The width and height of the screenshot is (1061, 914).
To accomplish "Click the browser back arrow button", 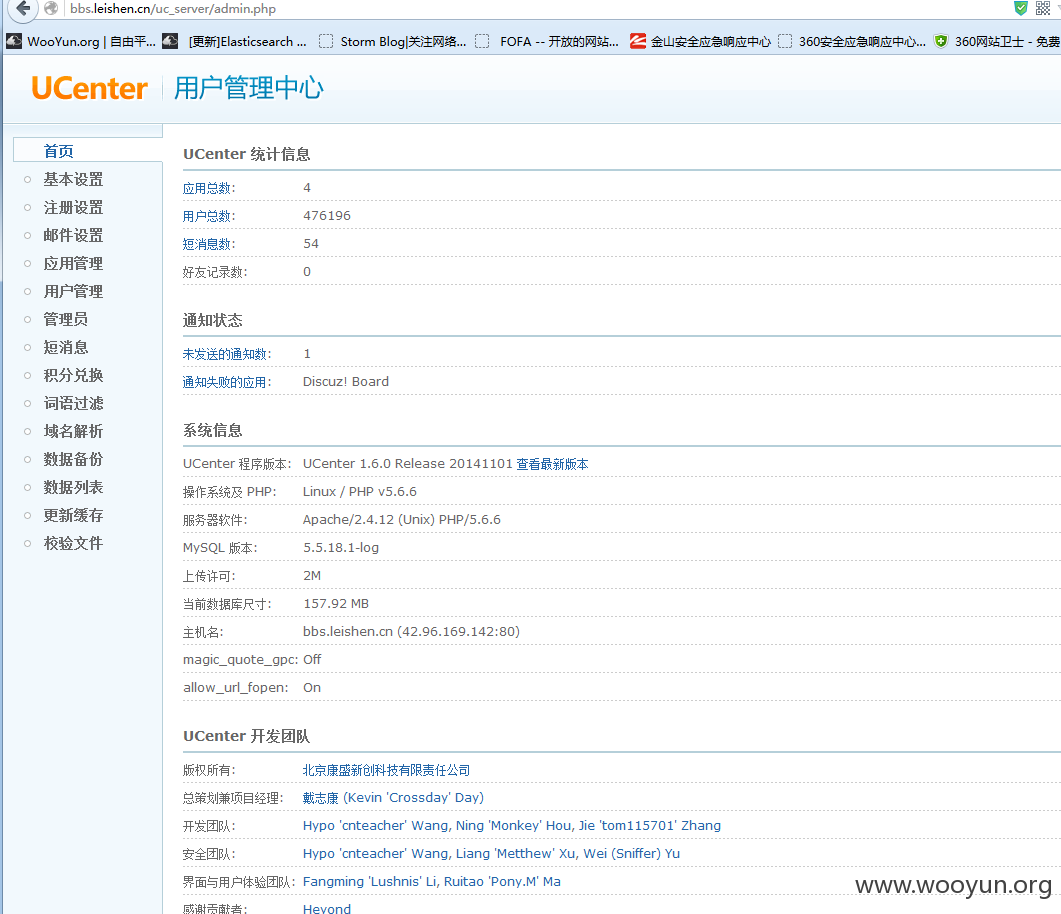I will click(23, 9).
